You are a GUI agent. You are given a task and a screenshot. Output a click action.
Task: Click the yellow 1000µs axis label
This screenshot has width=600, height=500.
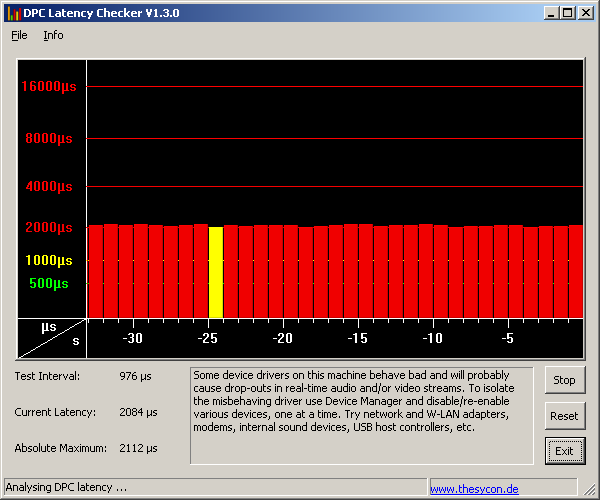pos(49,260)
